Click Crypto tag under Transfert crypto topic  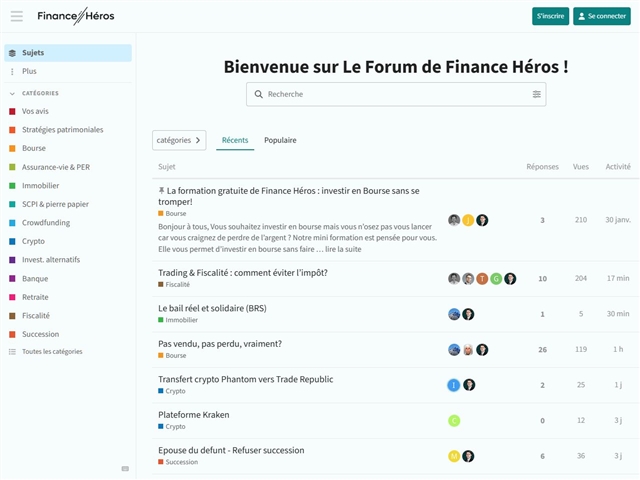pyautogui.click(x=172, y=391)
